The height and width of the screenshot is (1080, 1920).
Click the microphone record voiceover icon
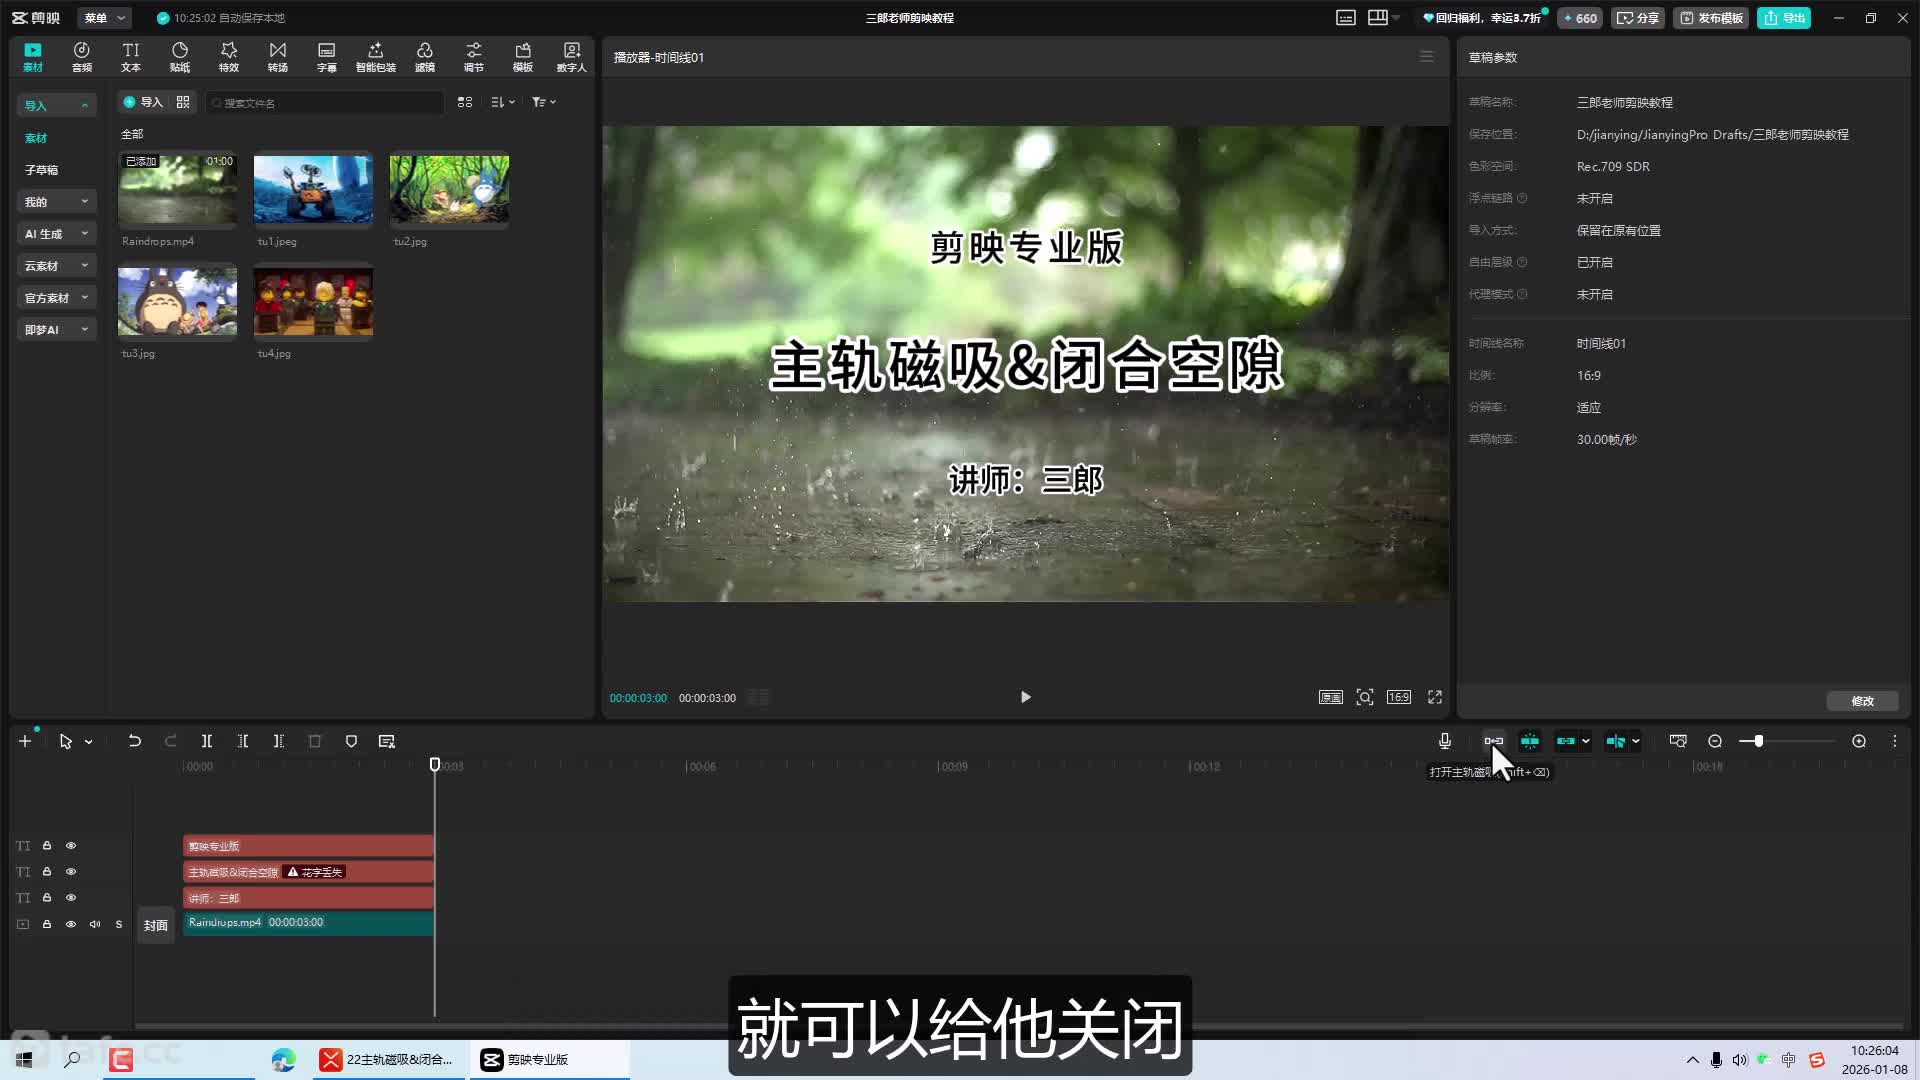[1444, 741]
